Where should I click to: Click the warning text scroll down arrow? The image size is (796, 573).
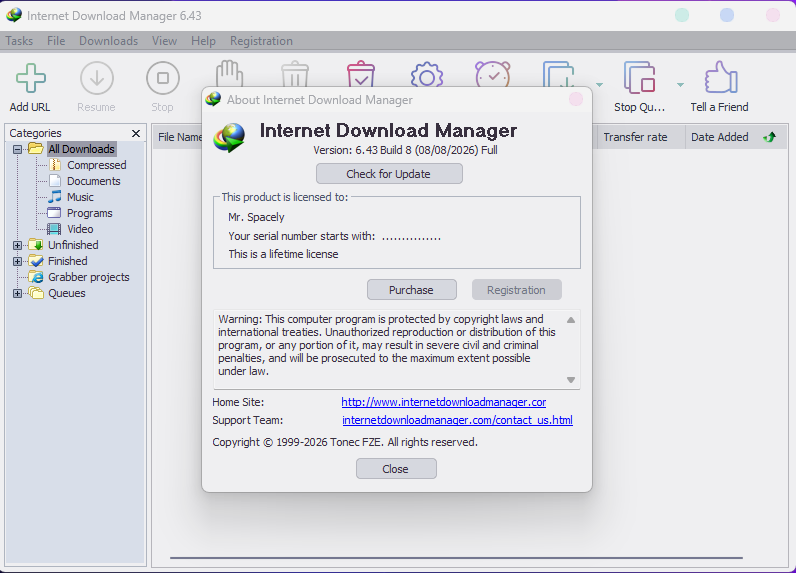[571, 380]
